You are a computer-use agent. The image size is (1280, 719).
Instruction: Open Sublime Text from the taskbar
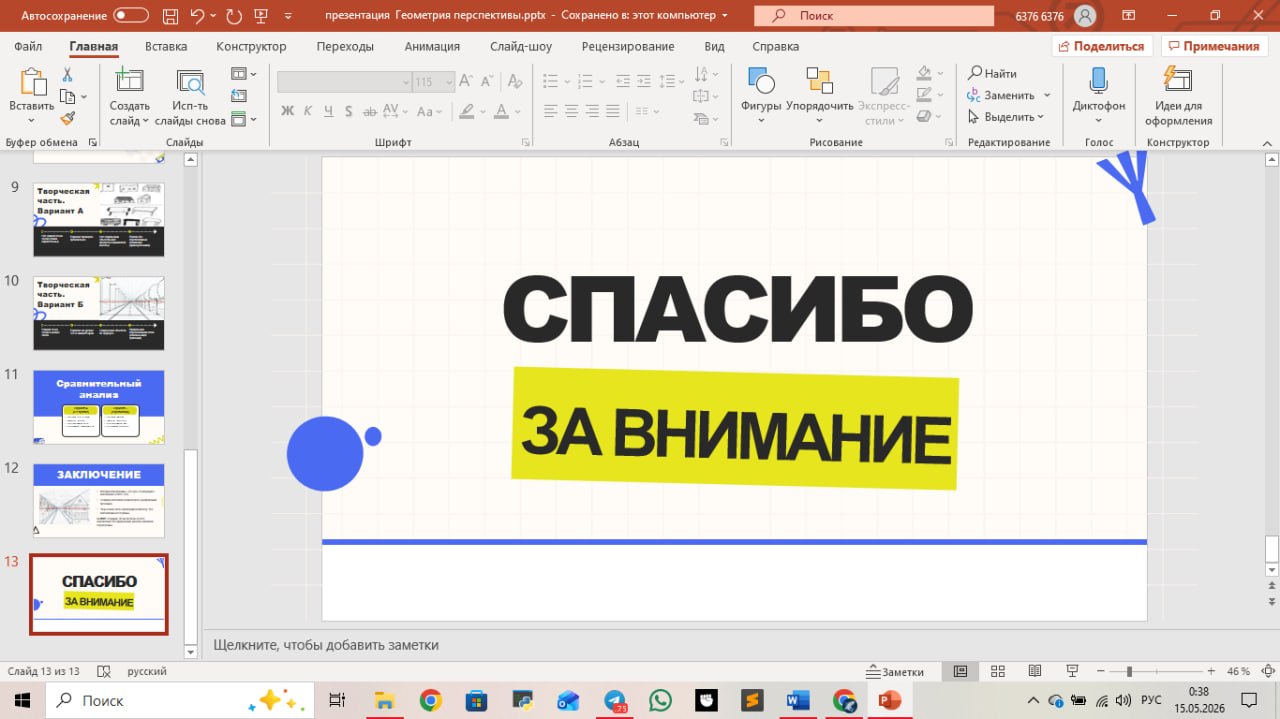tap(751, 700)
